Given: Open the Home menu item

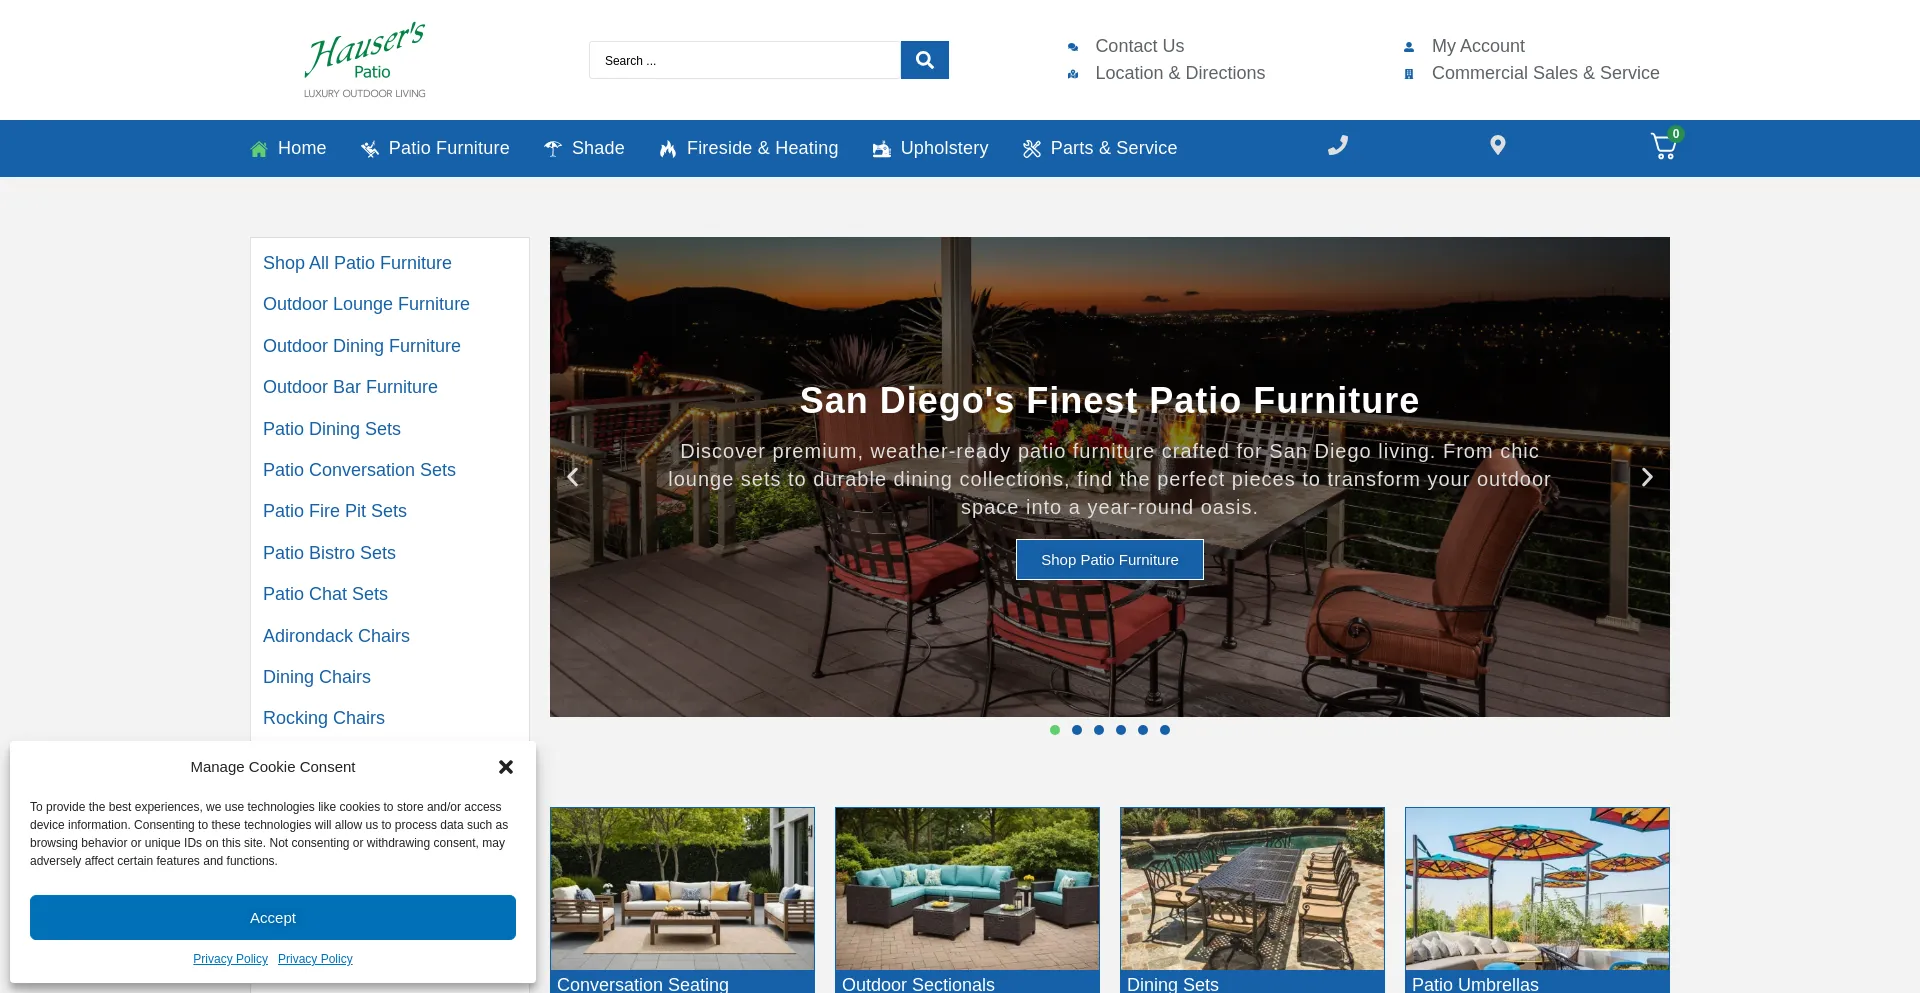Looking at the screenshot, I should click(302, 148).
